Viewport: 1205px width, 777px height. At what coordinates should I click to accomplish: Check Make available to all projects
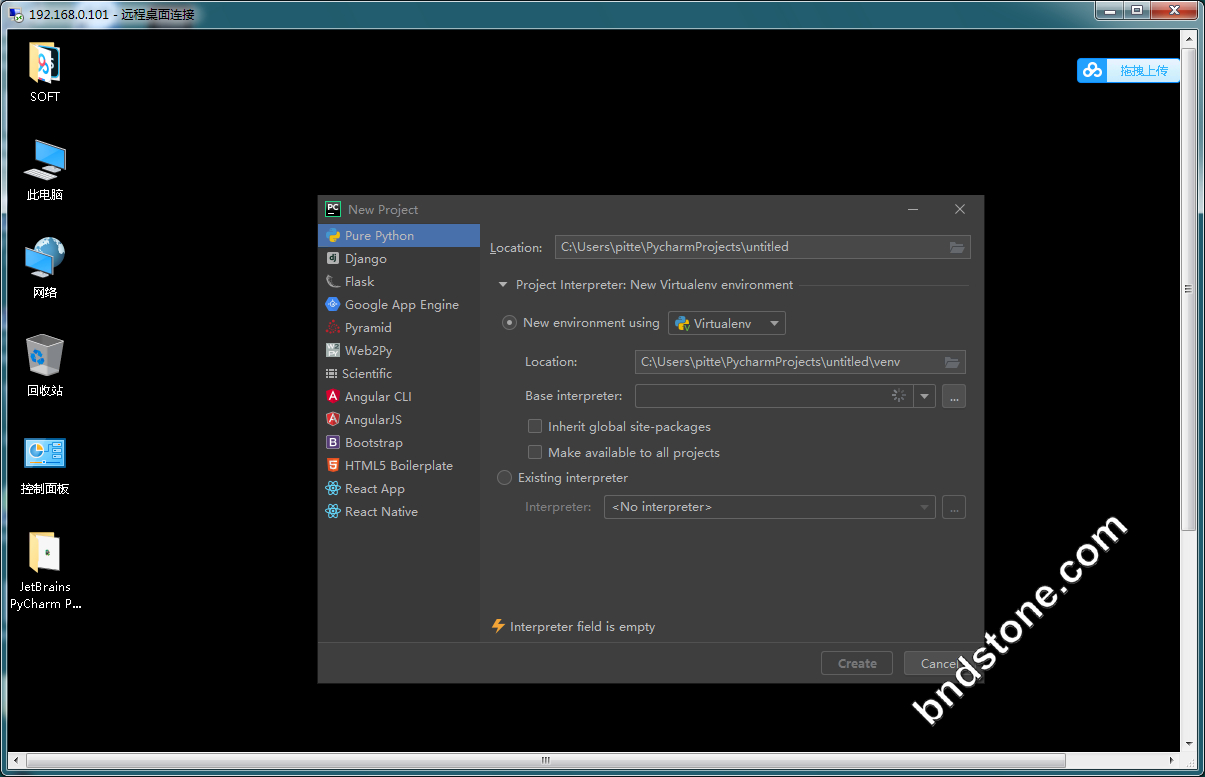pyautogui.click(x=535, y=452)
